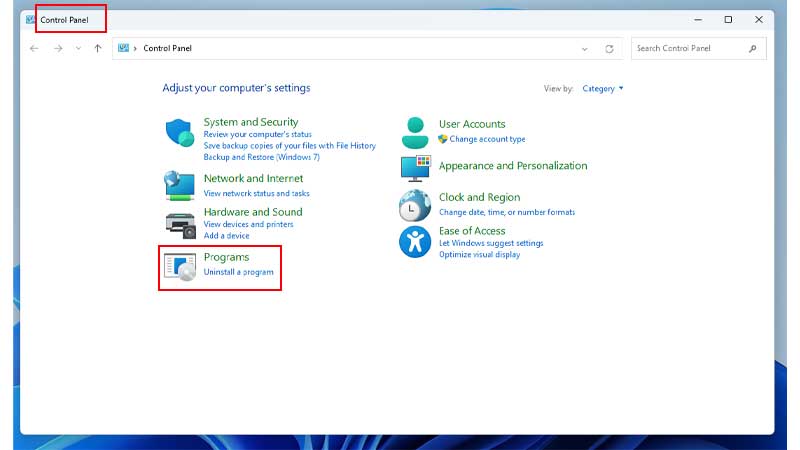
Task: Open User Accounts category
Action: (472, 124)
